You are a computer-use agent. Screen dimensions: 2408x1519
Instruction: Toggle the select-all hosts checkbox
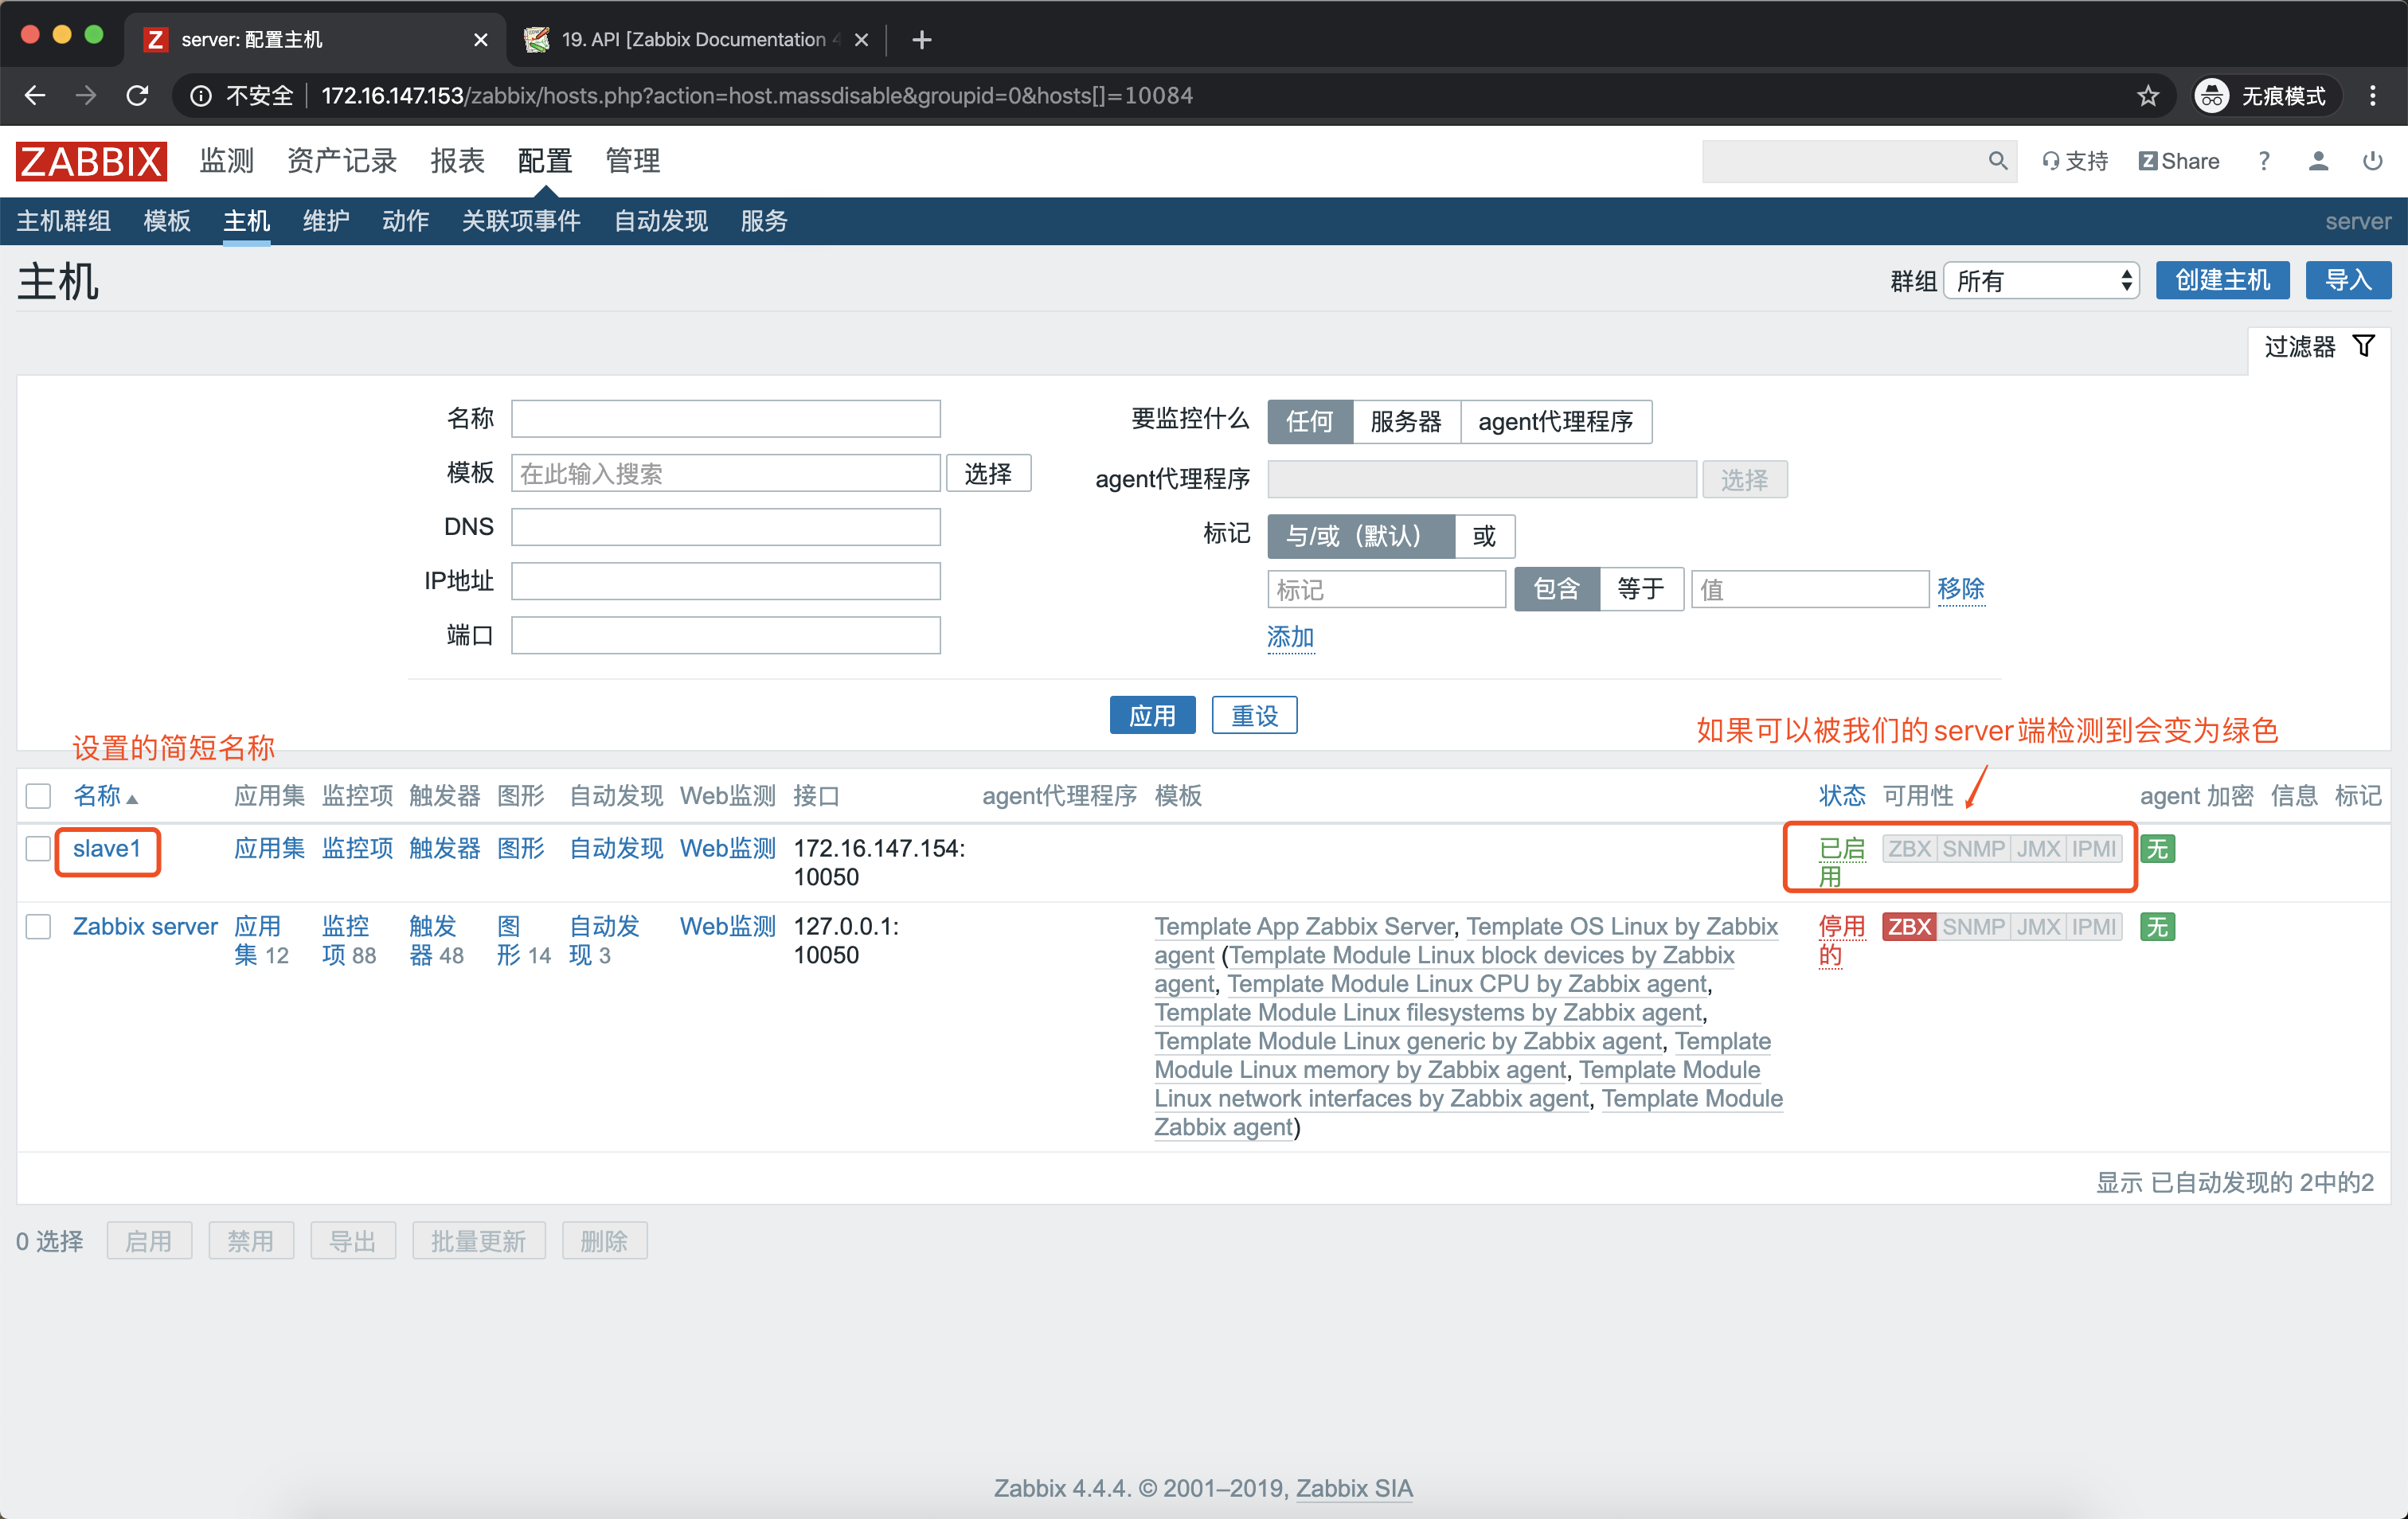pos(38,796)
